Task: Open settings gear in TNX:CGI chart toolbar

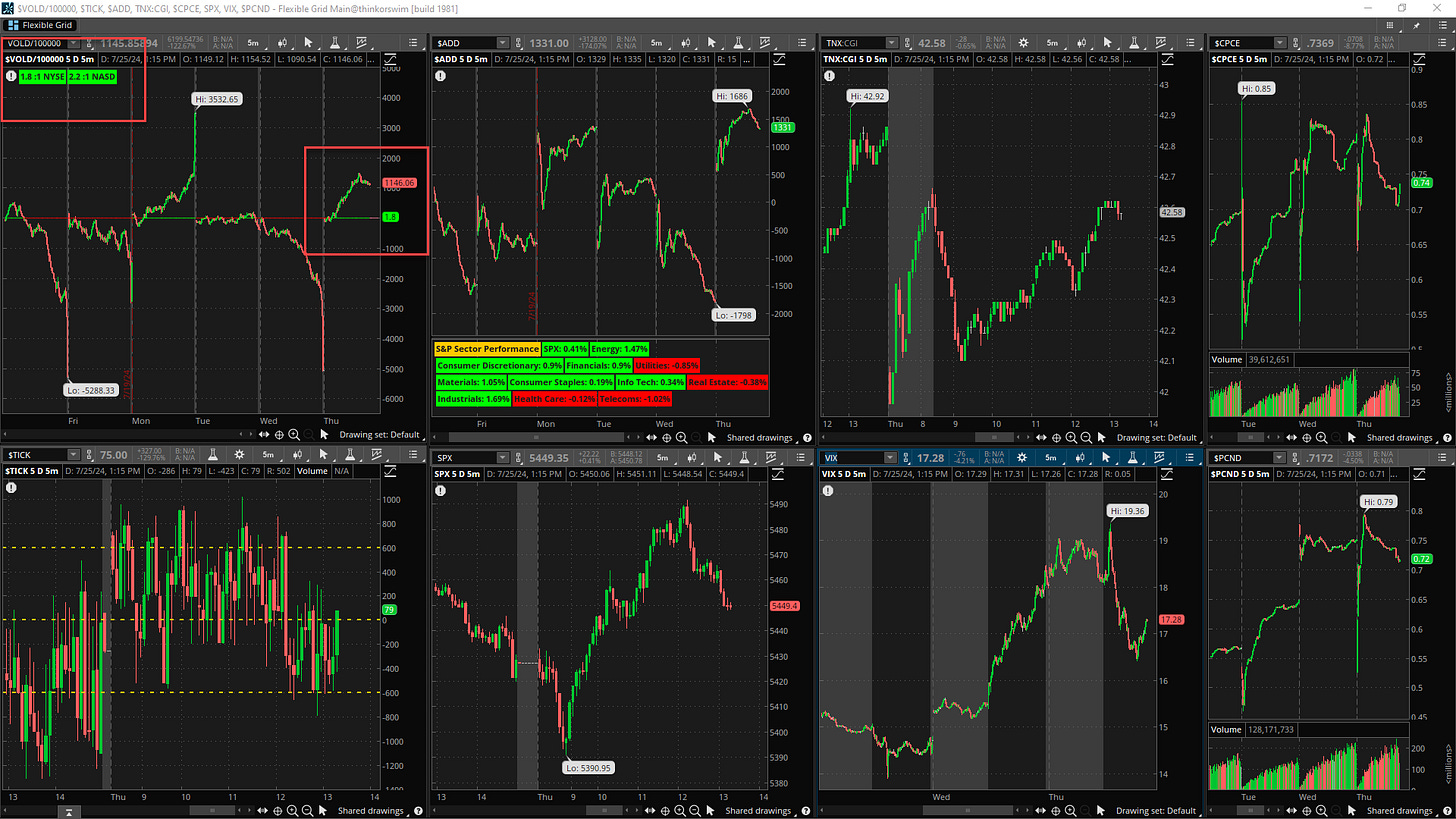Action: click(1023, 43)
